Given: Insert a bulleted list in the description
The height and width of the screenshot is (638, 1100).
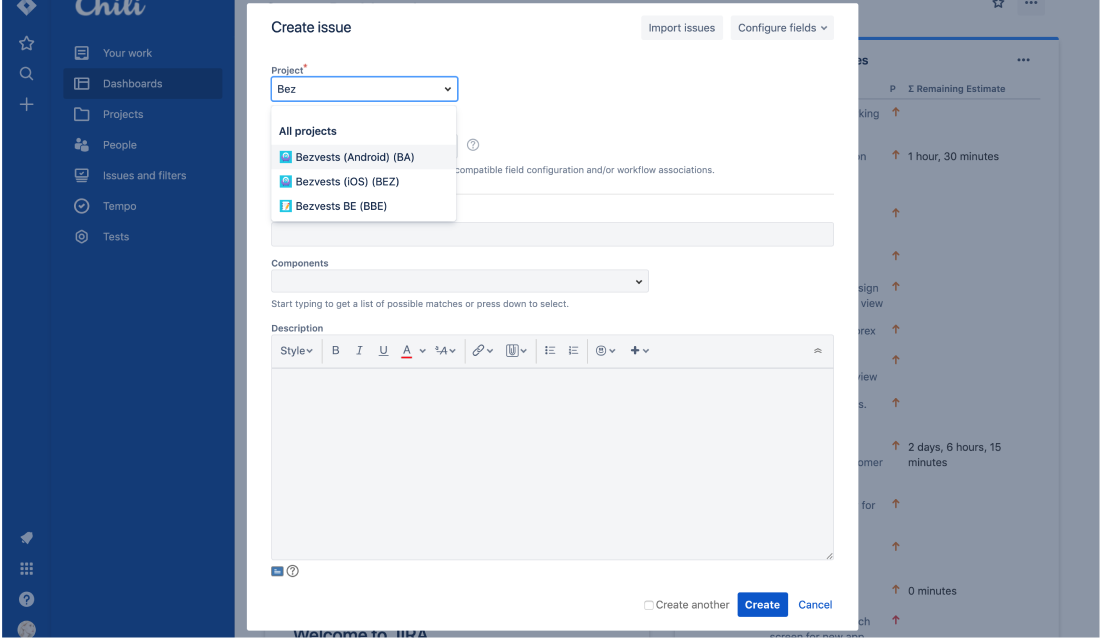Looking at the screenshot, I should coord(550,350).
